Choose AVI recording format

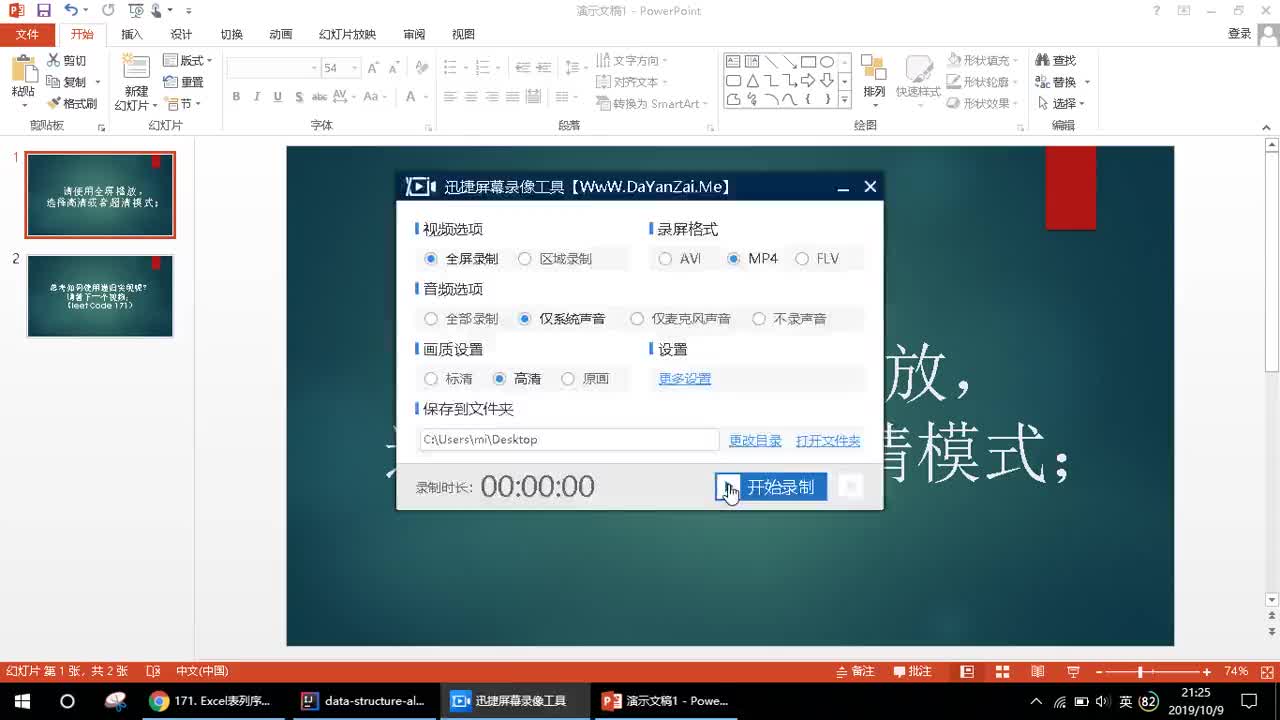pos(680,259)
